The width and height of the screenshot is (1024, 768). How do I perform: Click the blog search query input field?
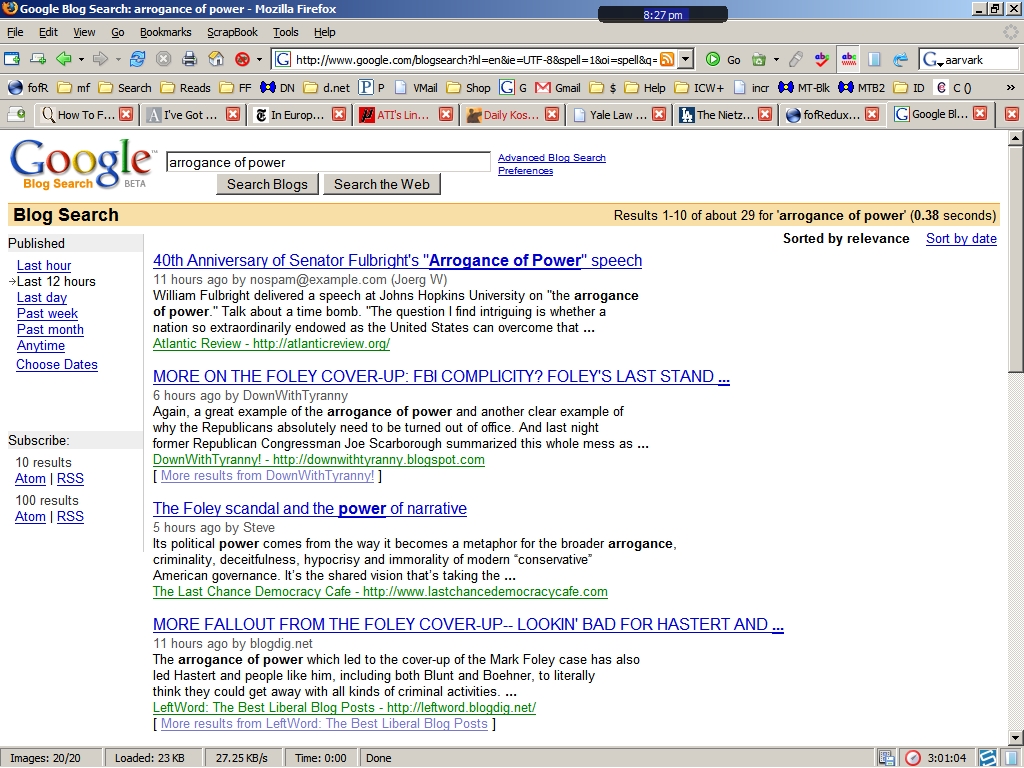[x=328, y=162]
